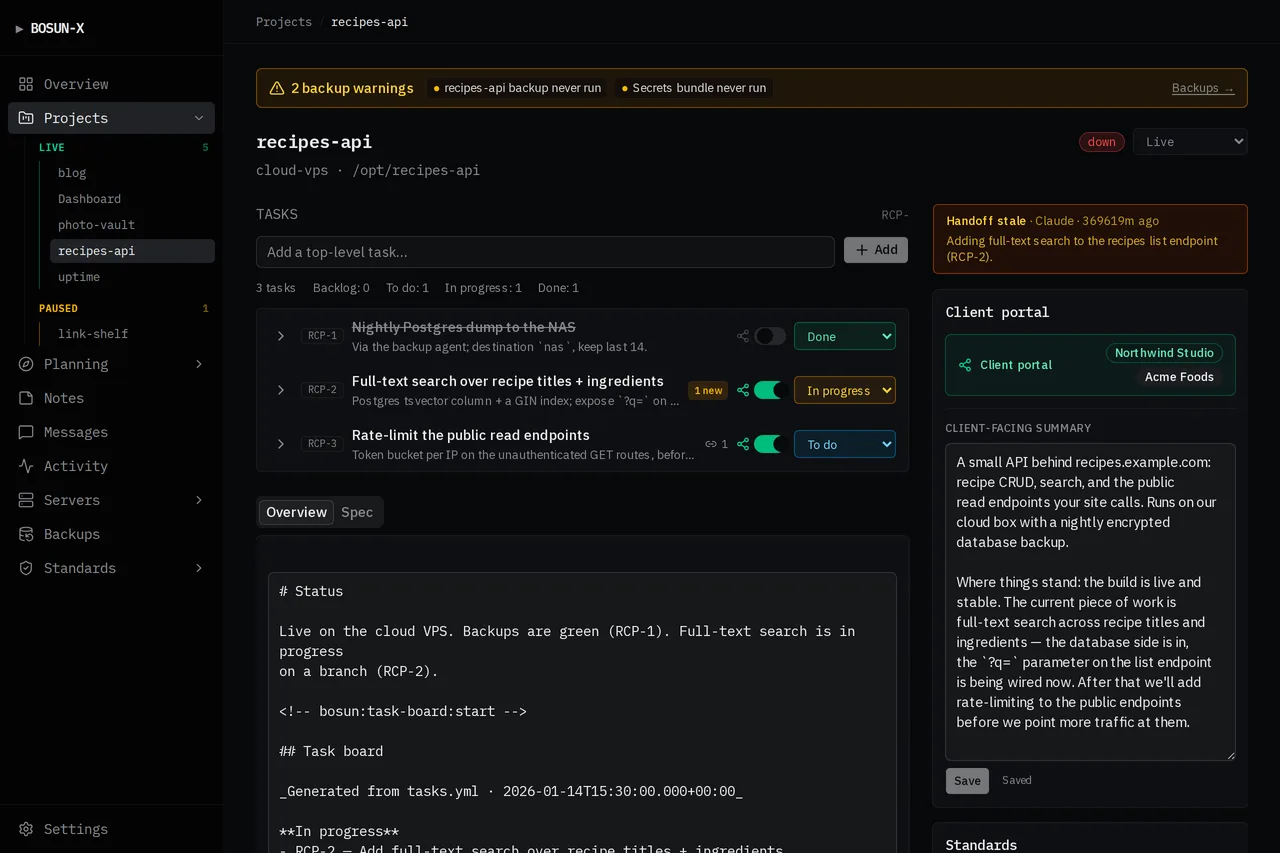This screenshot has height=853, width=1280.
Task: Open Overview via its grid icon
Action: 26,84
